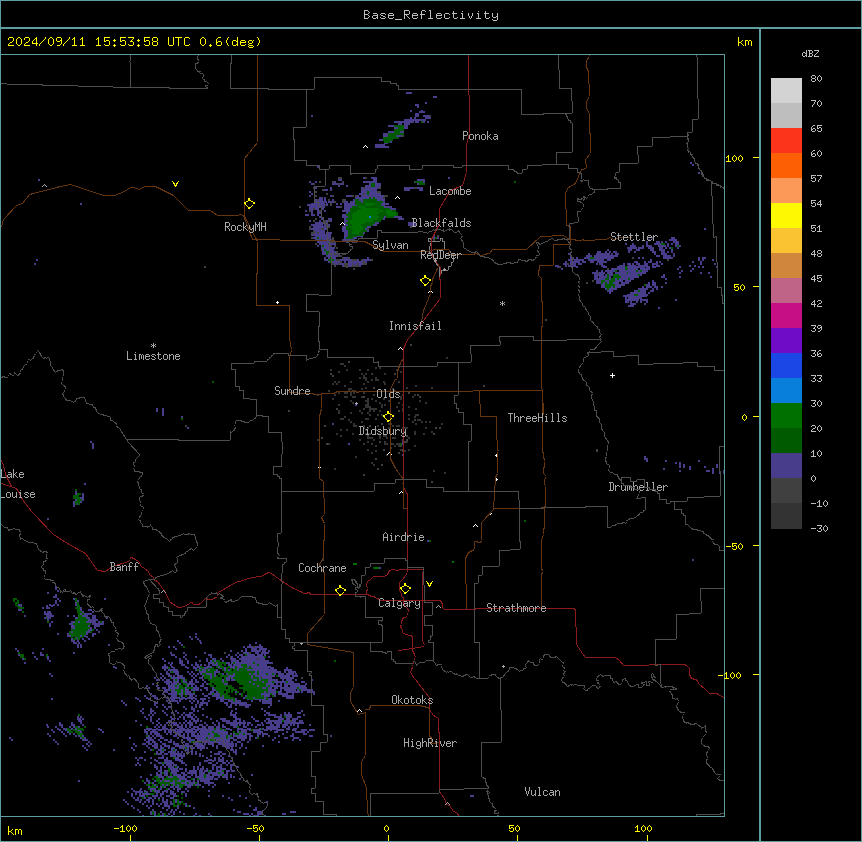Click the purple 36-39 dBZ legend swatch

(786, 341)
